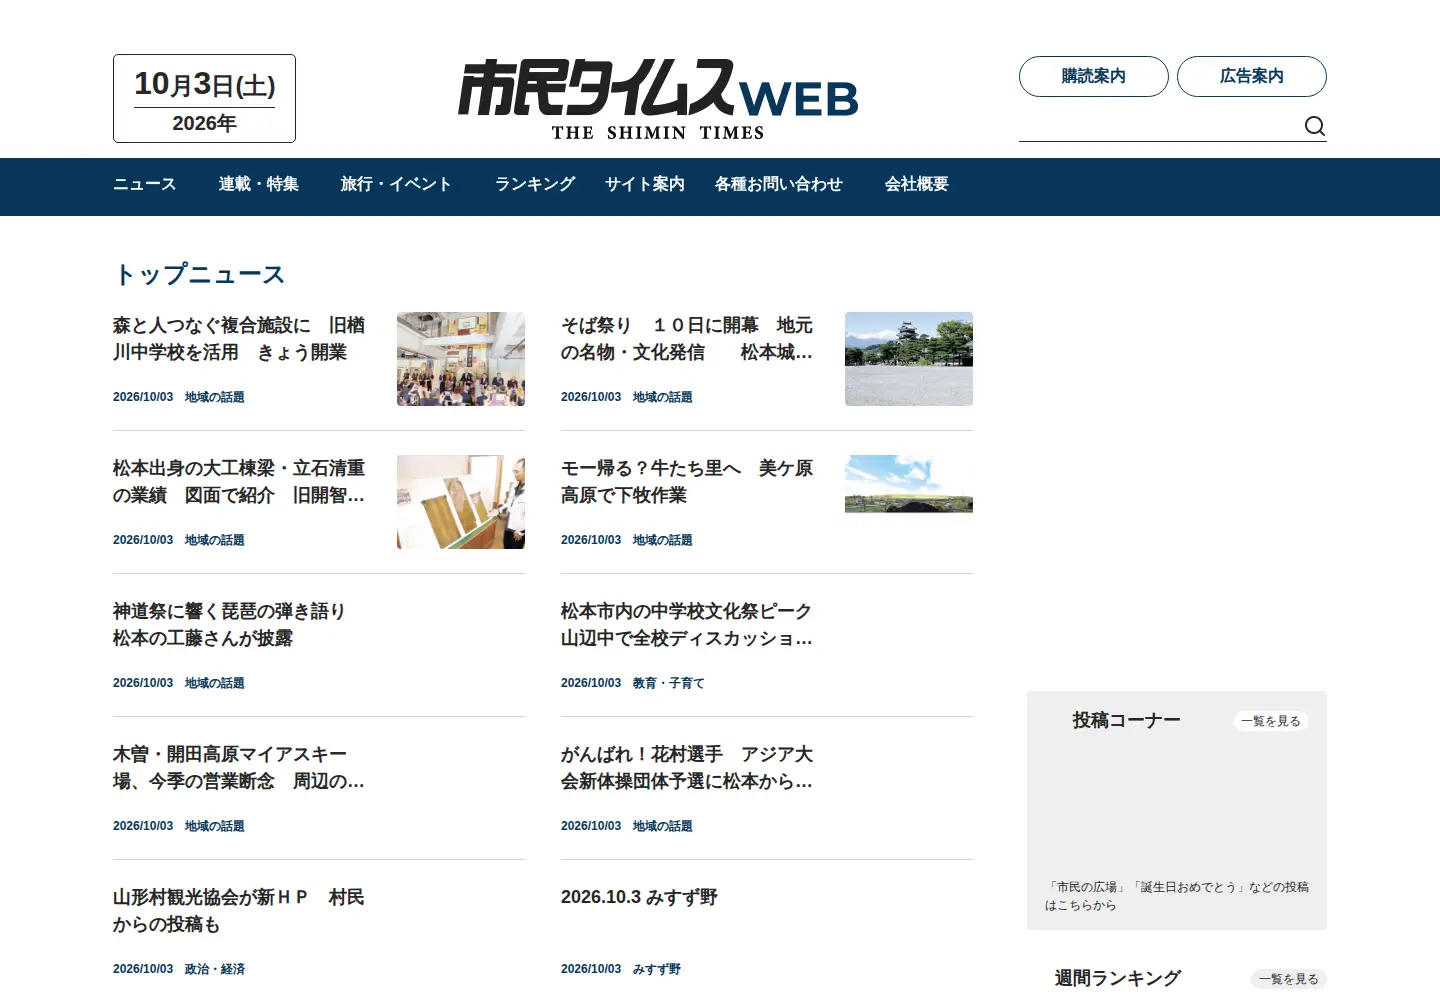Read the 木曽・開田高原マイアスキー場 article
This screenshot has width=1440, height=1000.
pos(239,768)
